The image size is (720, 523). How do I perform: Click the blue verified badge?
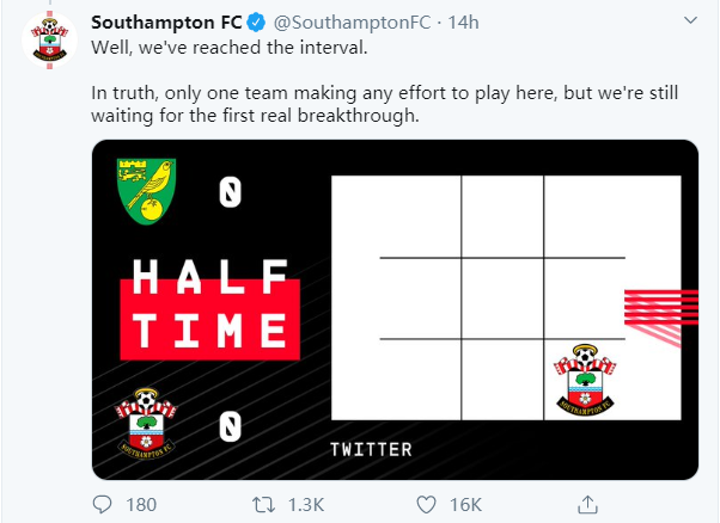point(254,22)
